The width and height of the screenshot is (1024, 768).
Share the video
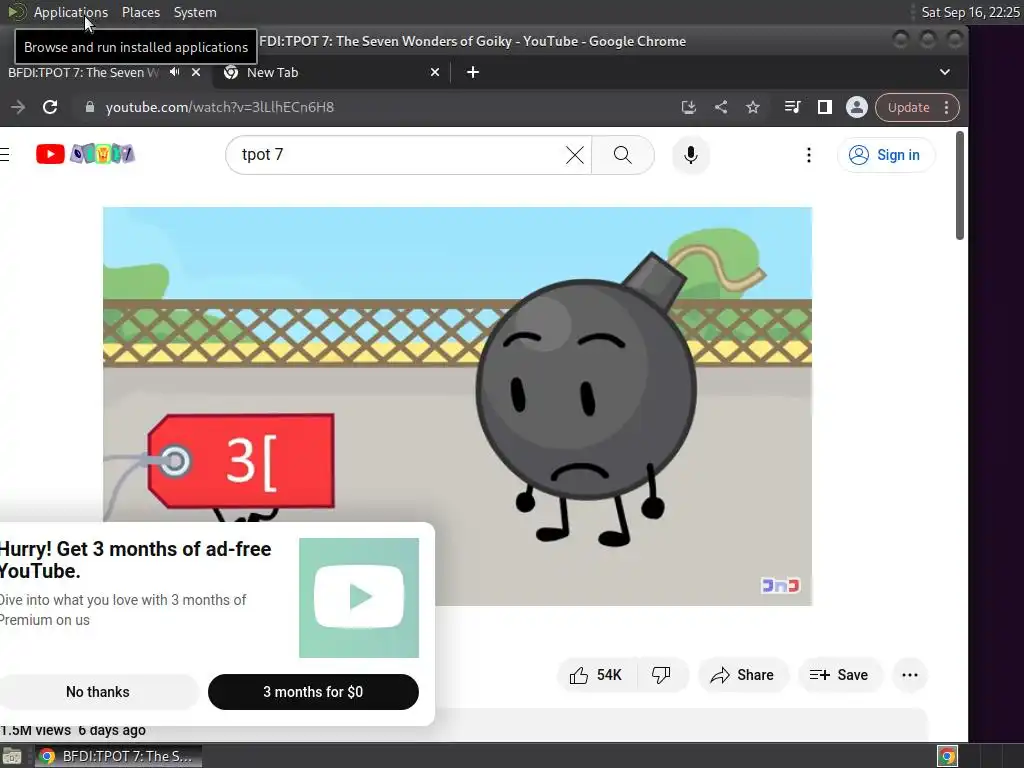tap(743, 675)
